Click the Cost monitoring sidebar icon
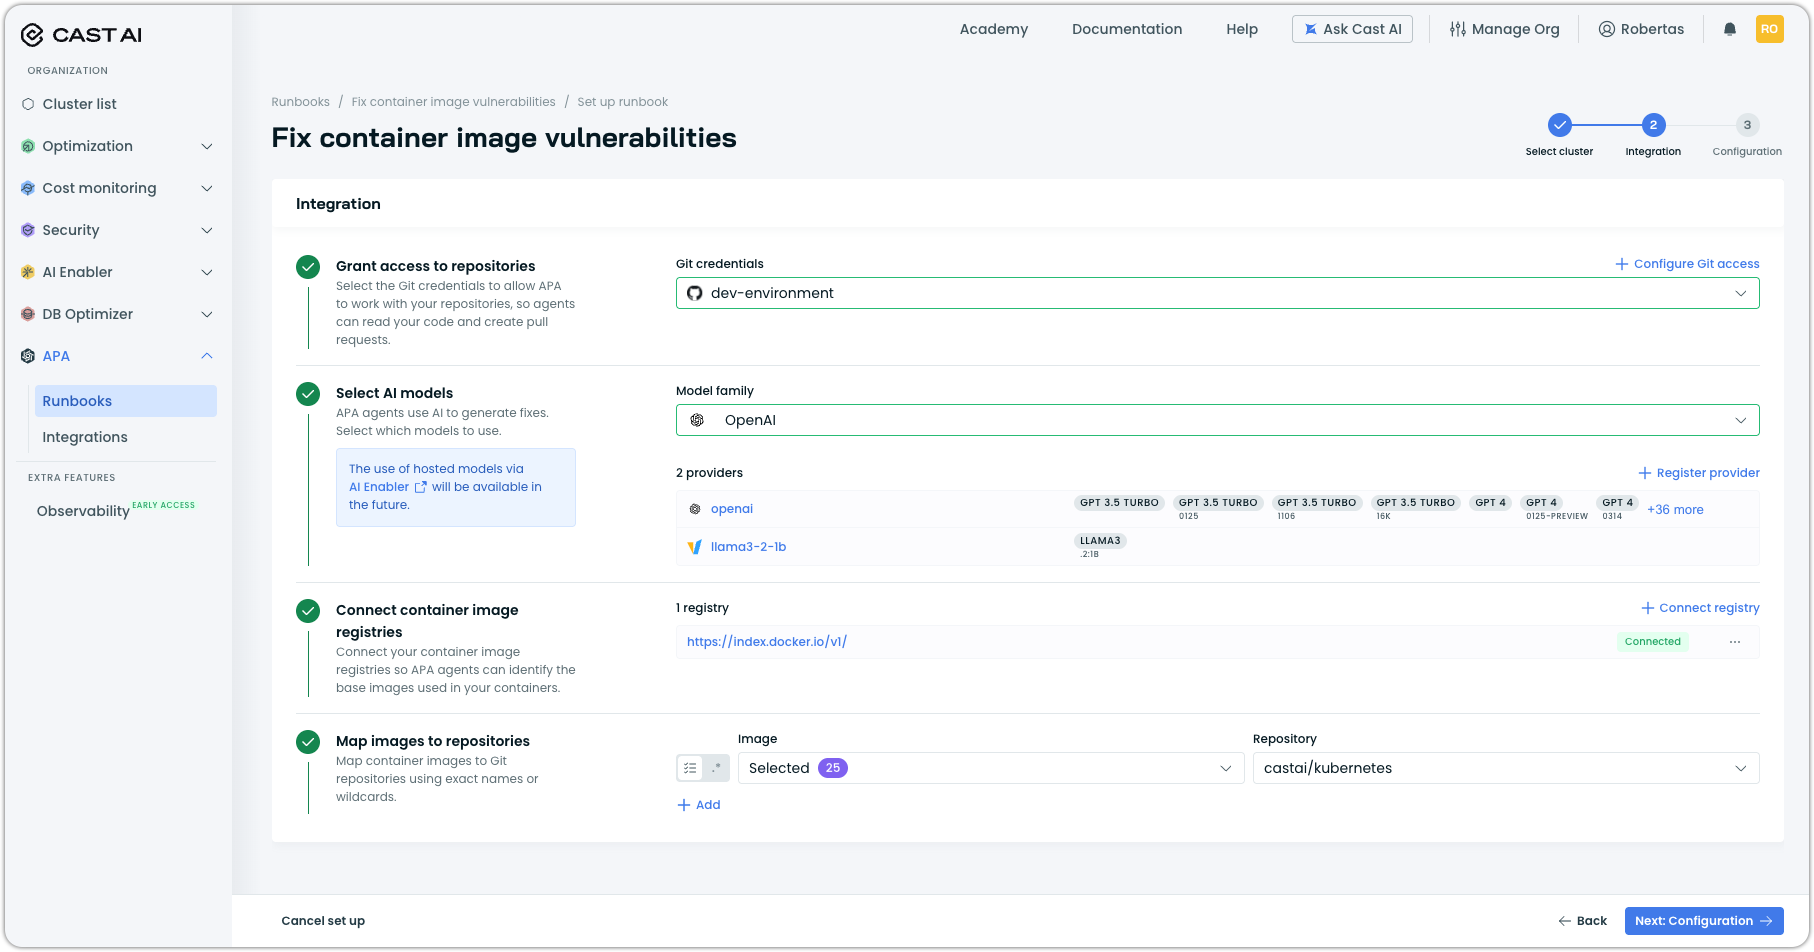The width and height of the screenshot is (1814, 952). tap(28, 188)
